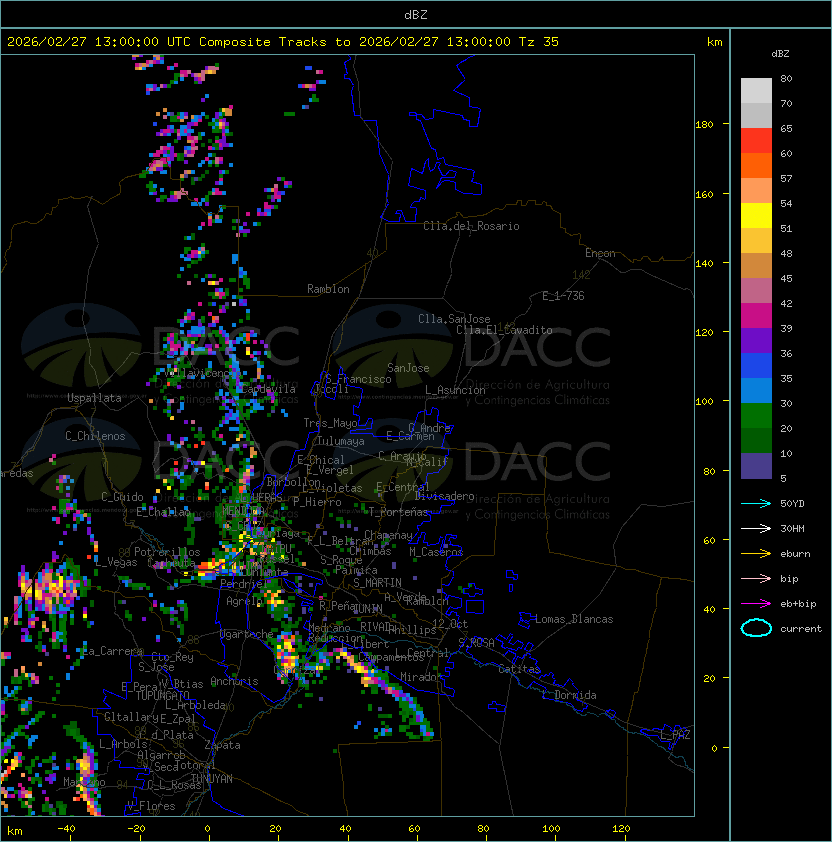The image size is (832, 842).
Task: Click the 'Lomas_Blancas' map label
Action: [x=574, y=619]
